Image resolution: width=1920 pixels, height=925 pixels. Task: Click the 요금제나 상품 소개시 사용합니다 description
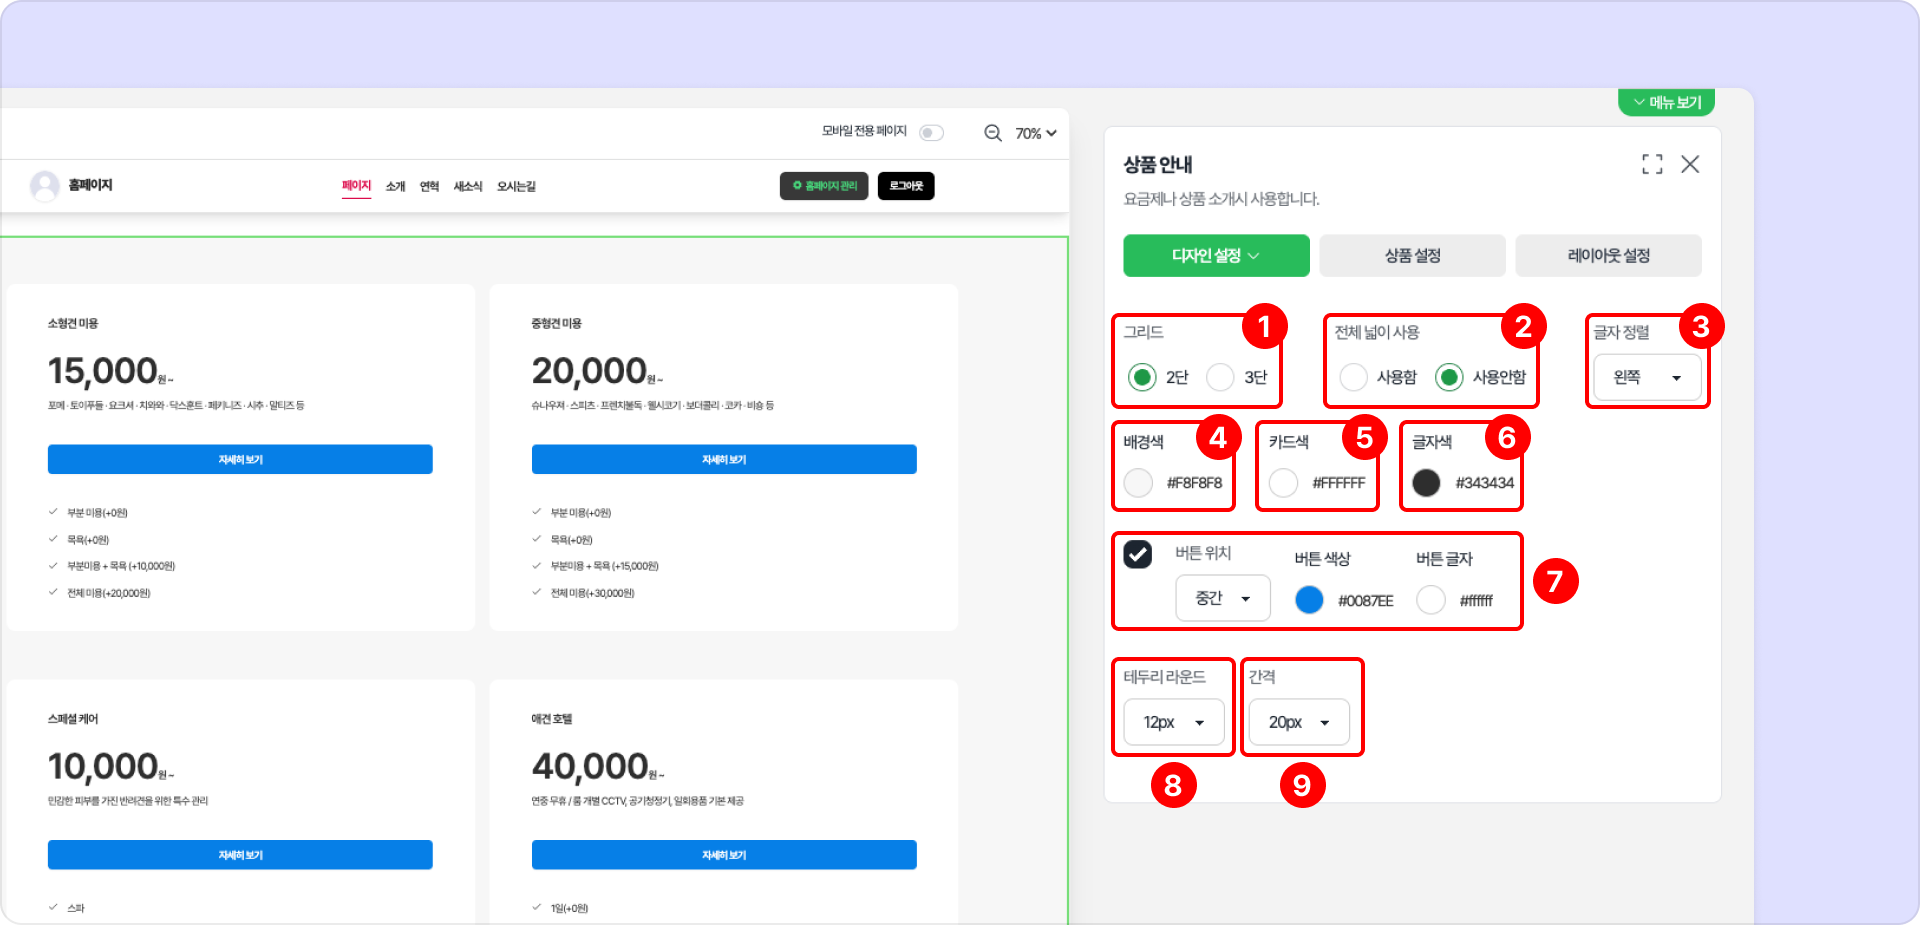[x=1222, y=199]
